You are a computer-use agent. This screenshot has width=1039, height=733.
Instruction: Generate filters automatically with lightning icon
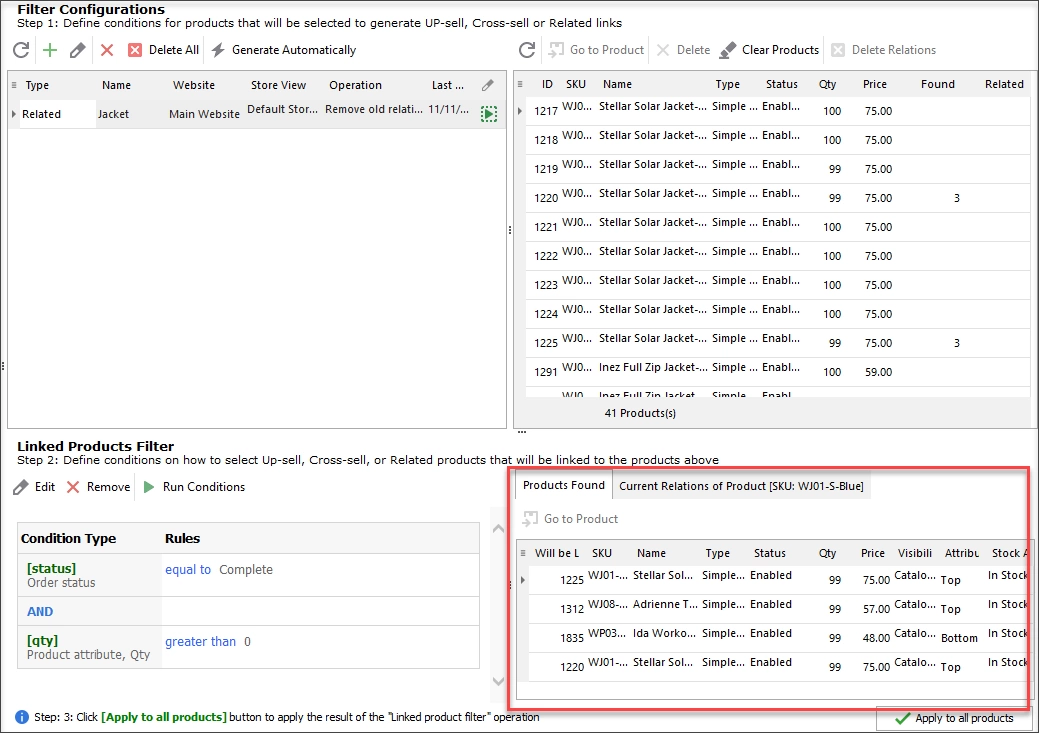[284, 50]
